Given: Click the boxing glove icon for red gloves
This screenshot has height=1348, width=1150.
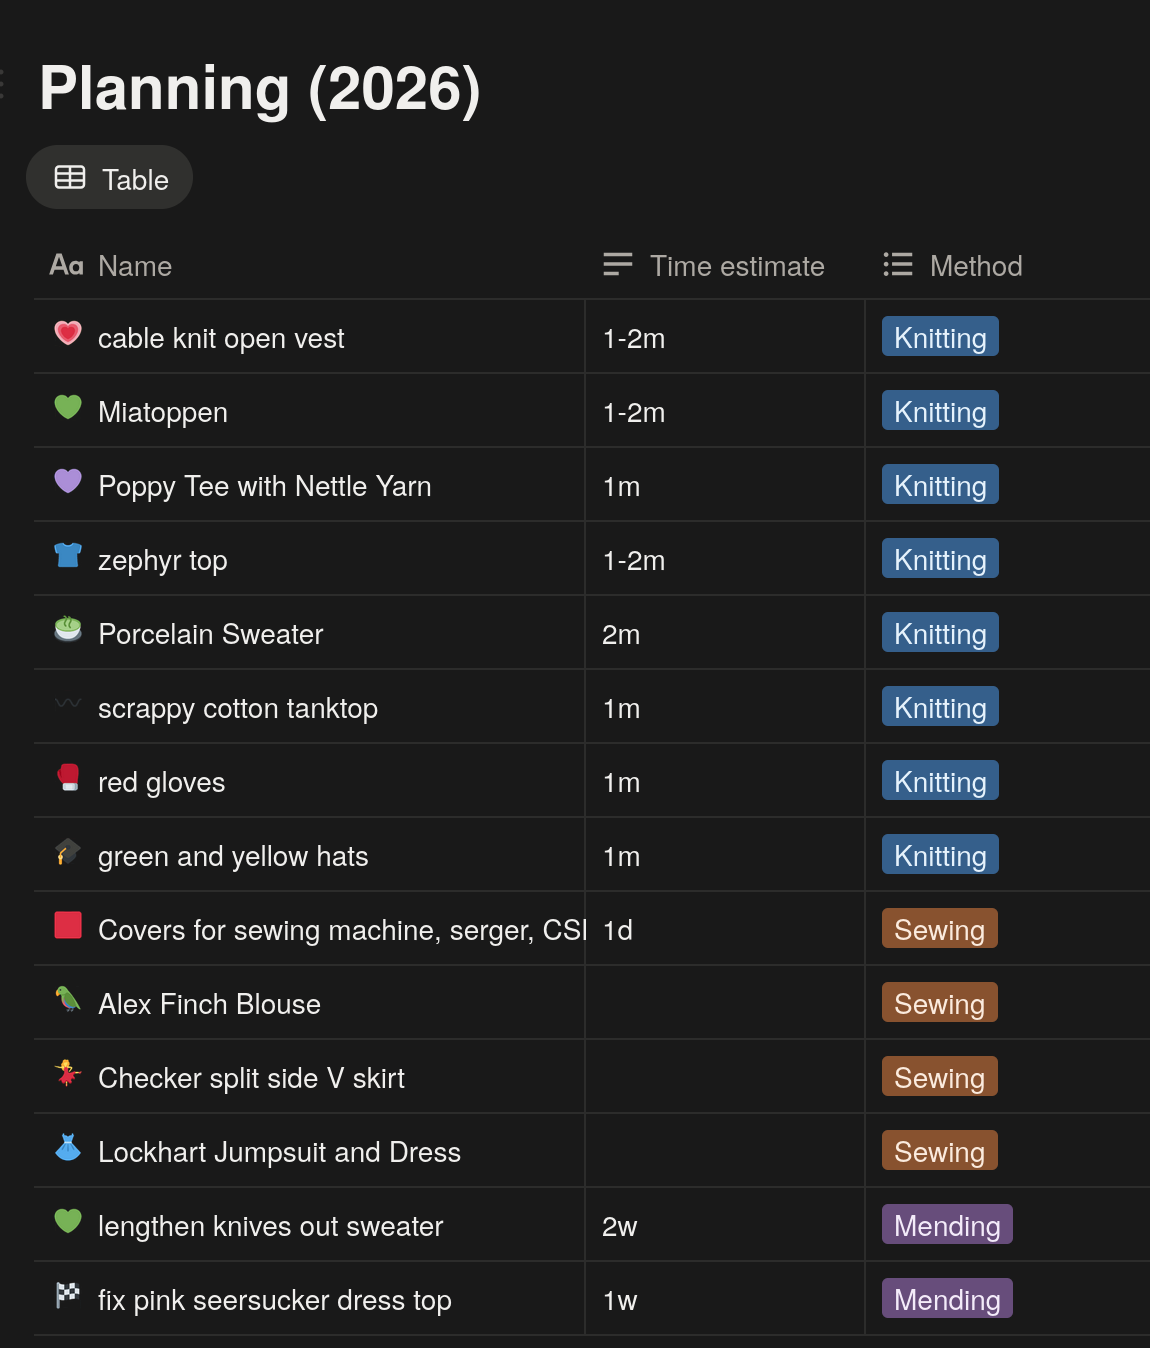Looking at the screenshot, I should [x=66, y=779].
